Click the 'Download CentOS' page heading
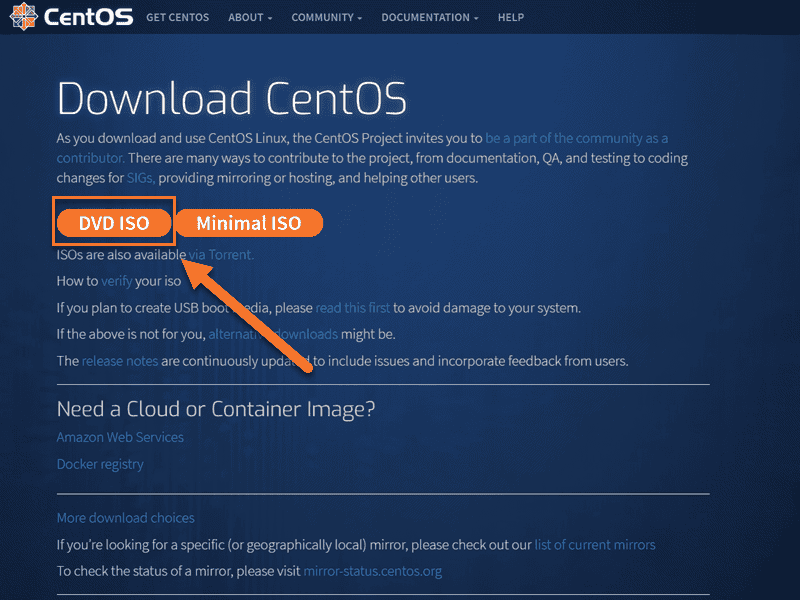800x600 pixels. 232,98
